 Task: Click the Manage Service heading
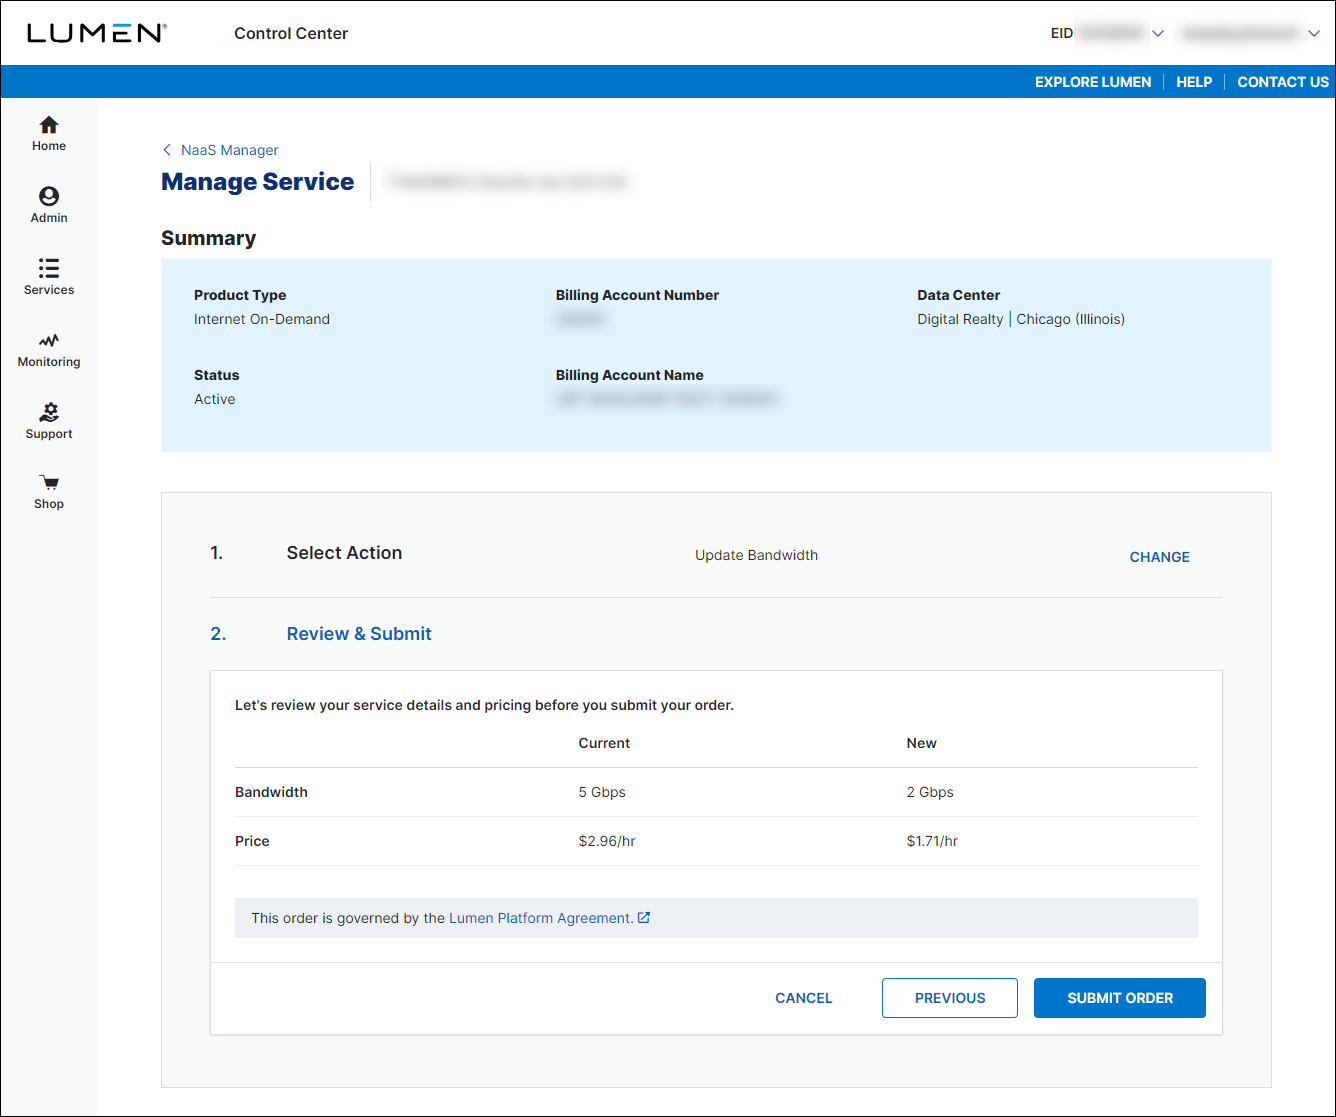(x=258, y=182)
